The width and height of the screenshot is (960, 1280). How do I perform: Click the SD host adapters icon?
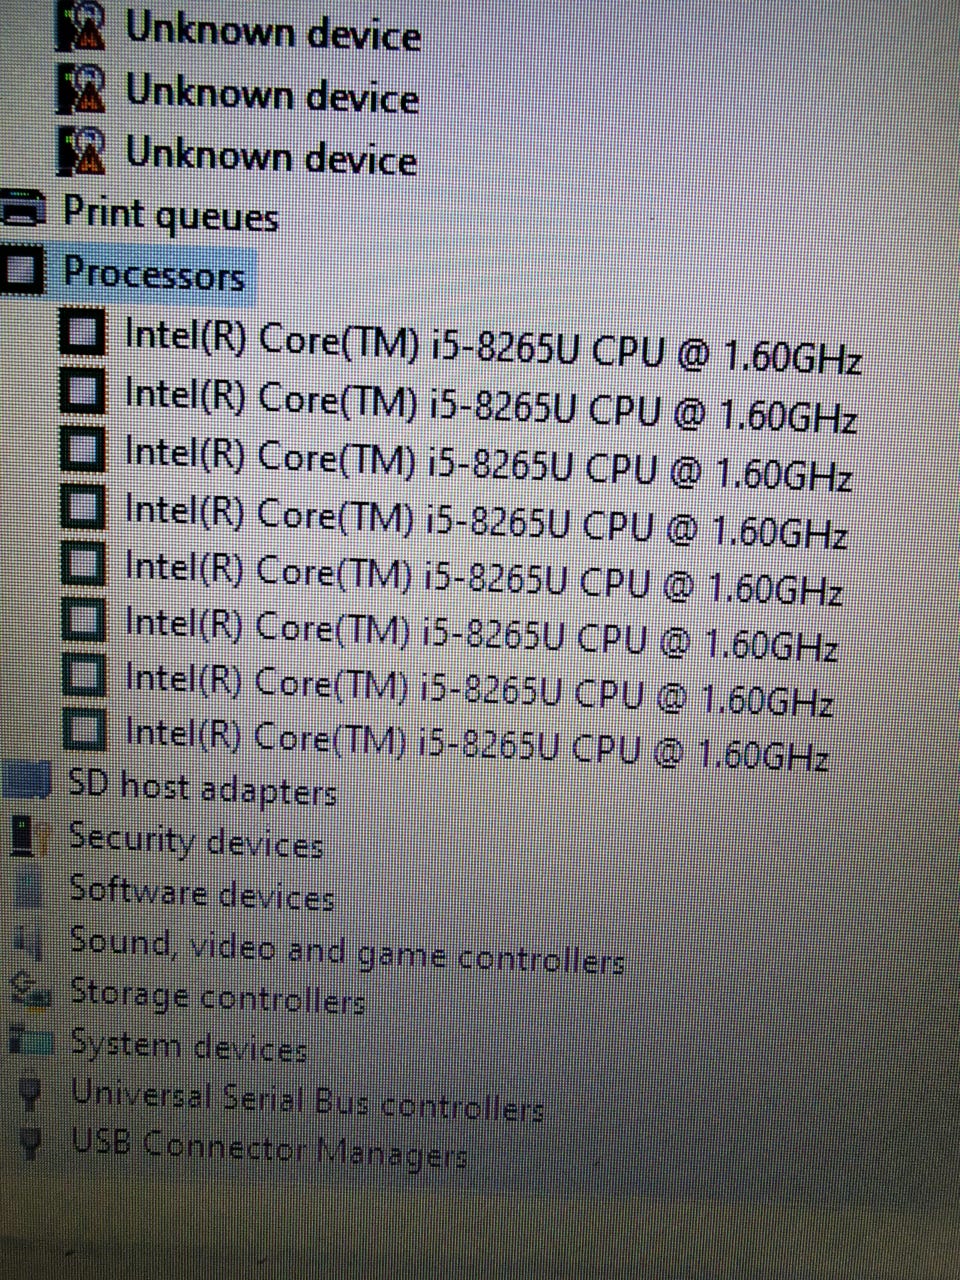click(x=27, y=779)
